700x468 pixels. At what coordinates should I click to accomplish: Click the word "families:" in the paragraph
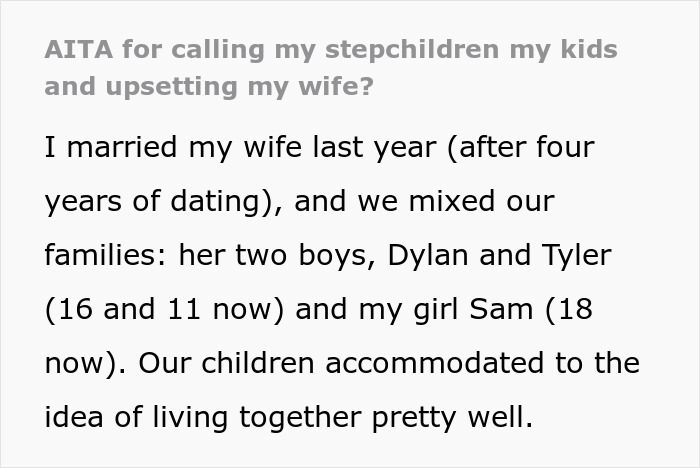(106, 255)
